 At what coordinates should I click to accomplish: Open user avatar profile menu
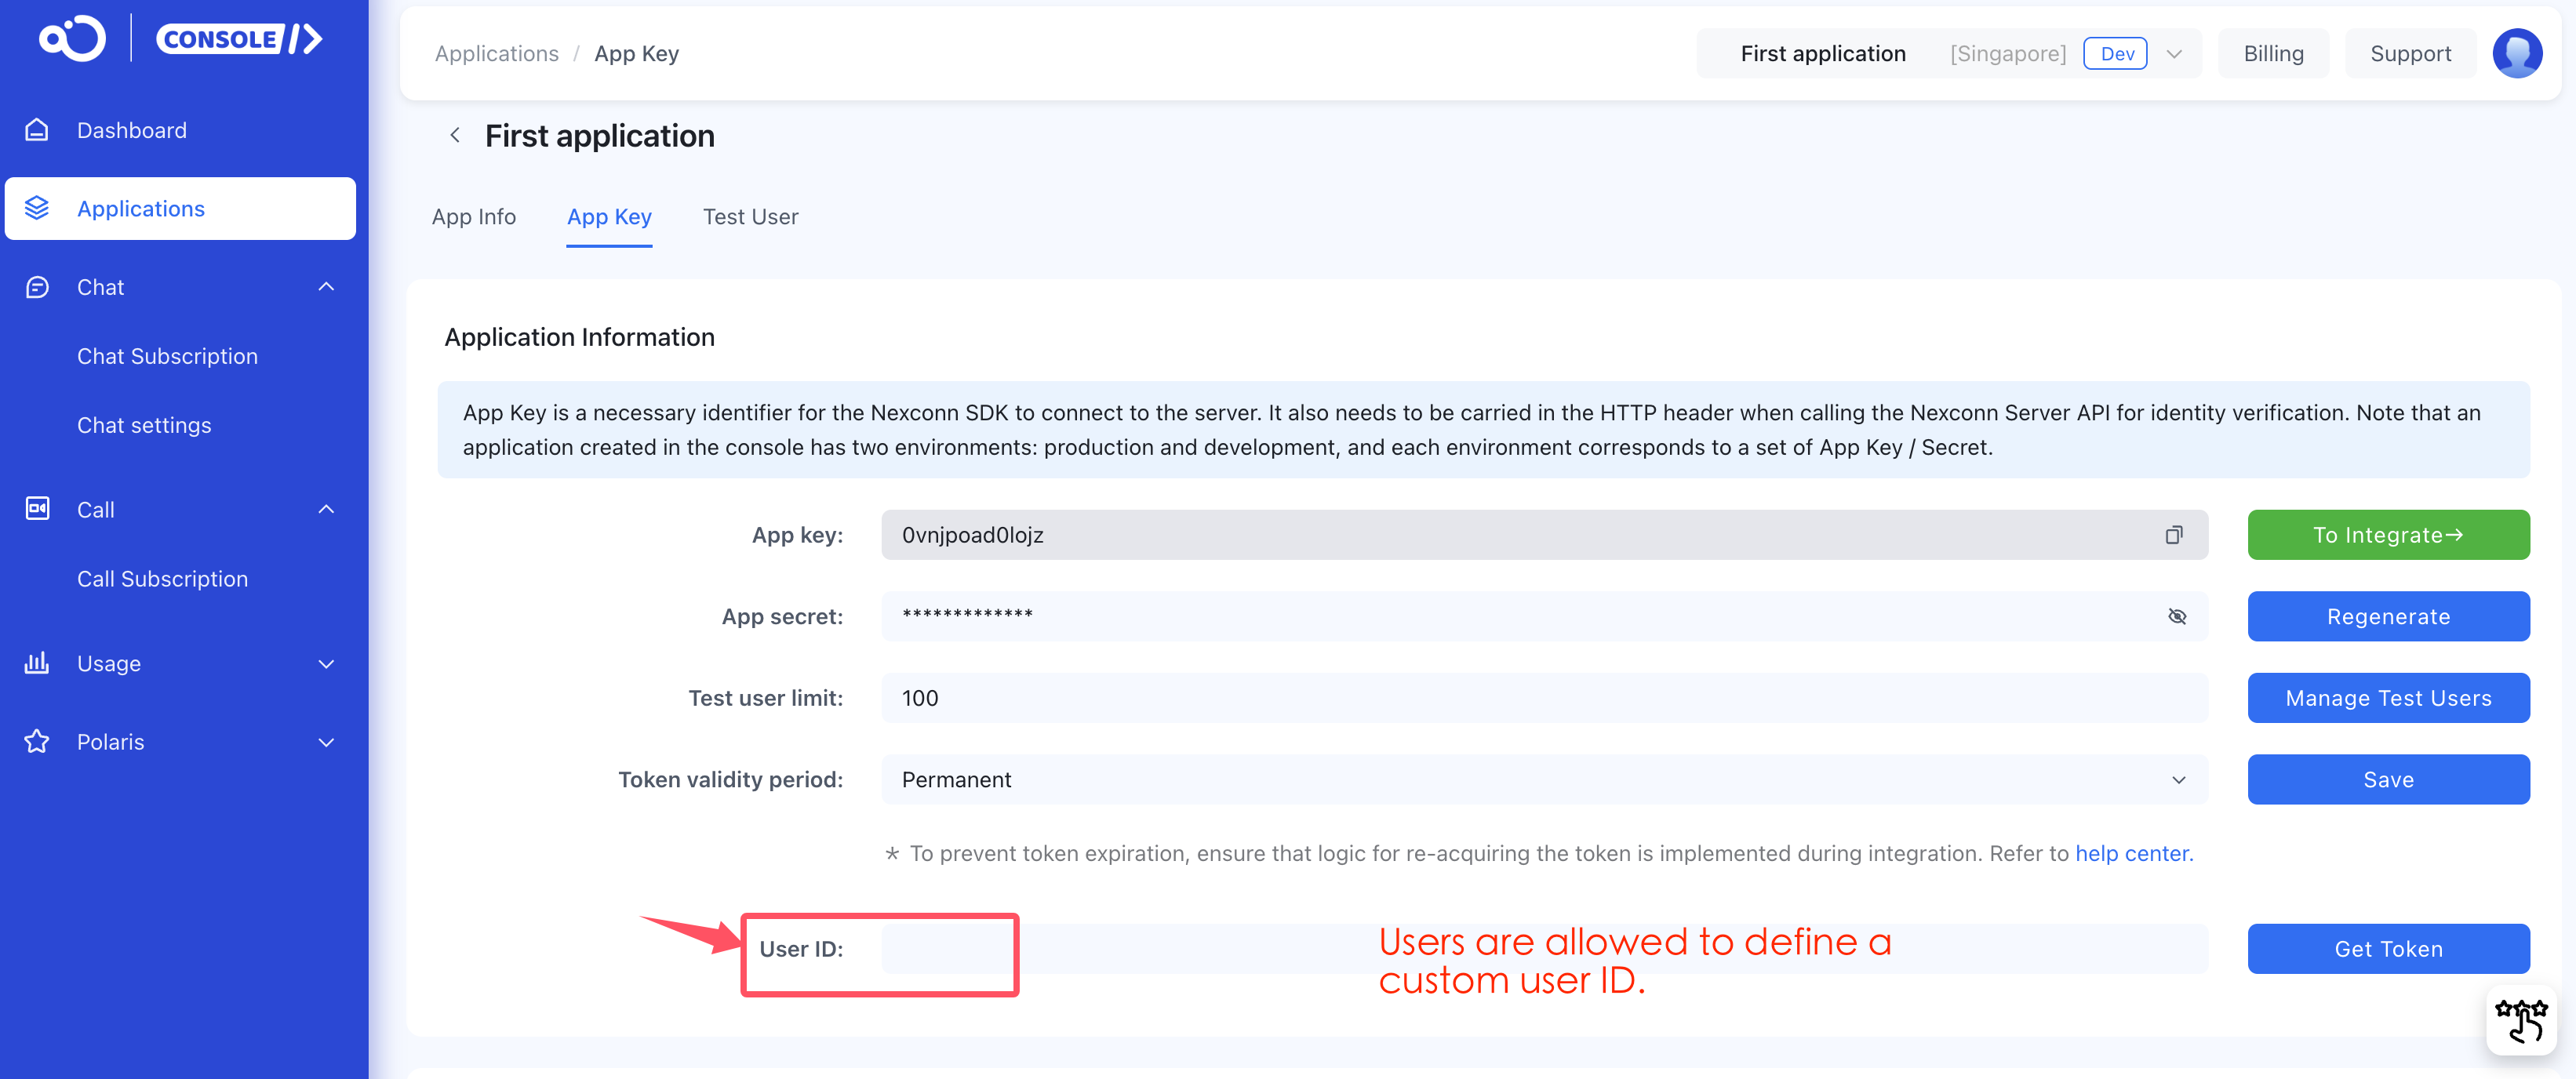point(2516,53)
